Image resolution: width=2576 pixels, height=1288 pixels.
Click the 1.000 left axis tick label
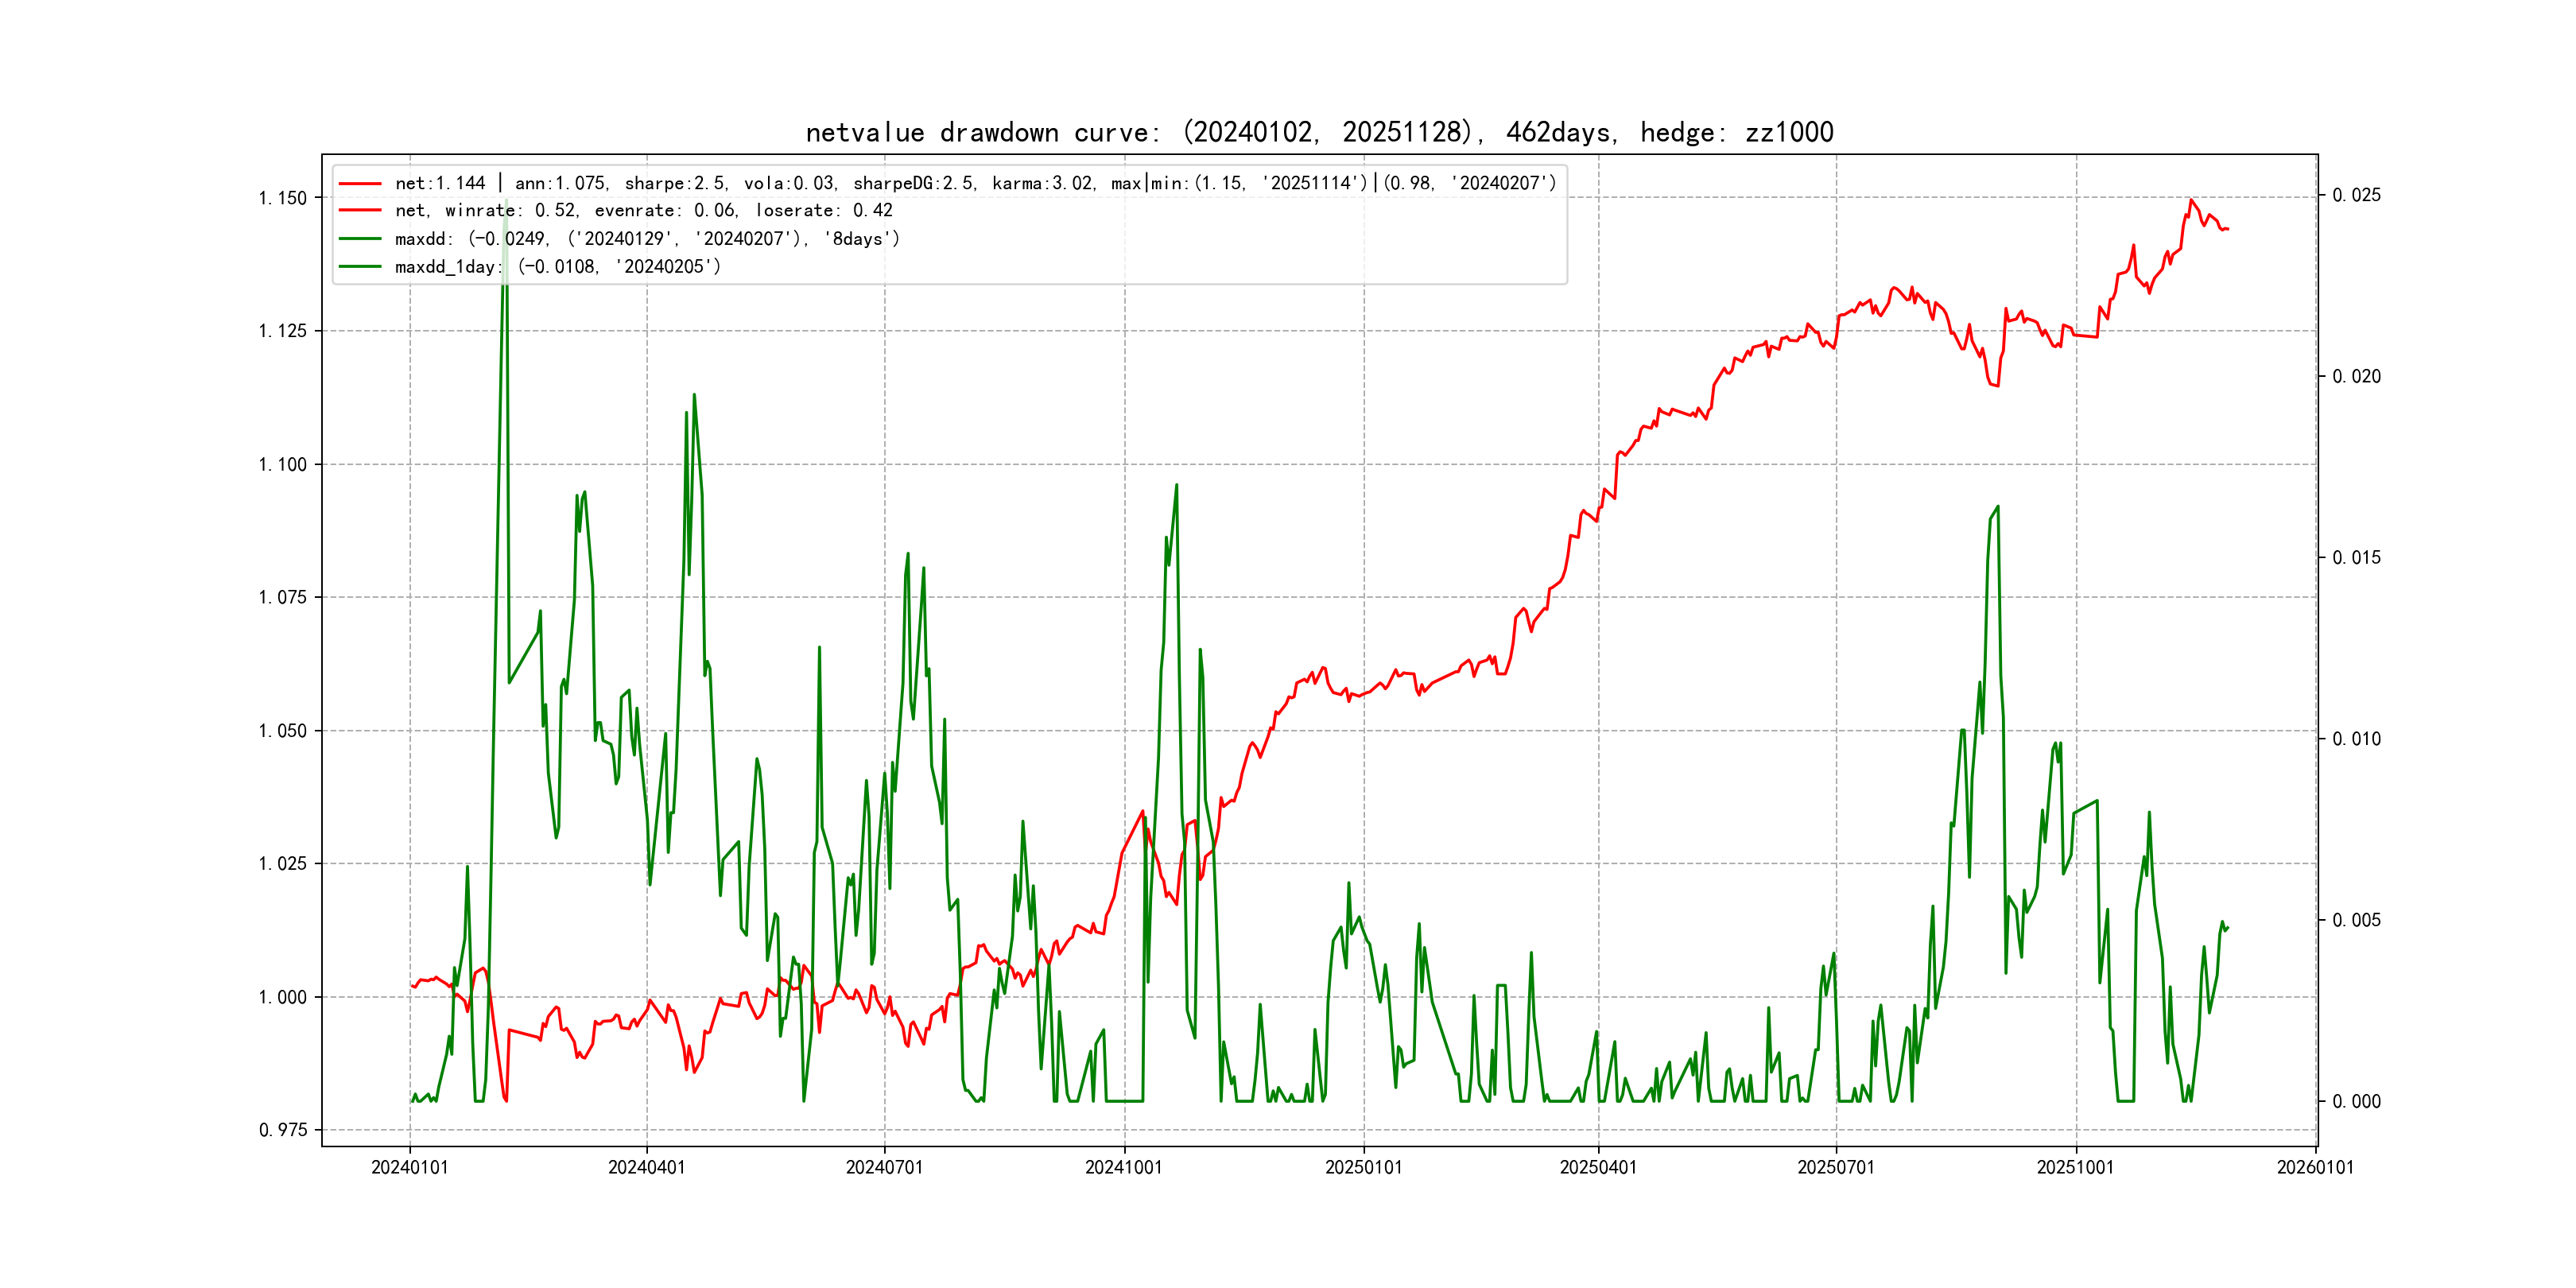coord(283,997)
